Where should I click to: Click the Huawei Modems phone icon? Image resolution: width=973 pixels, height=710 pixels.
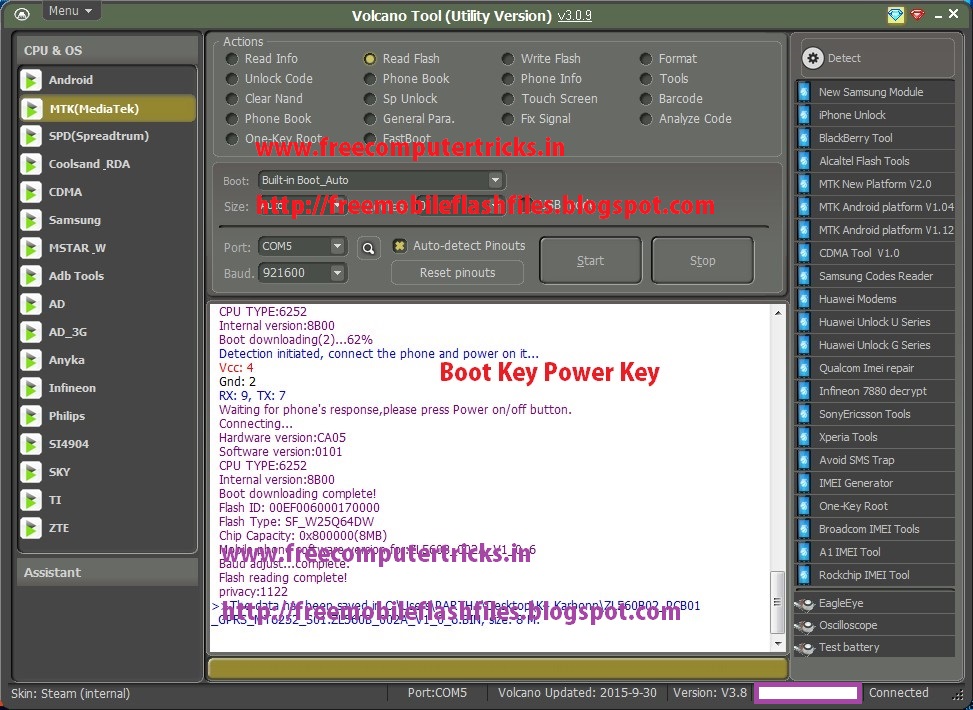(x=804, y=299)
